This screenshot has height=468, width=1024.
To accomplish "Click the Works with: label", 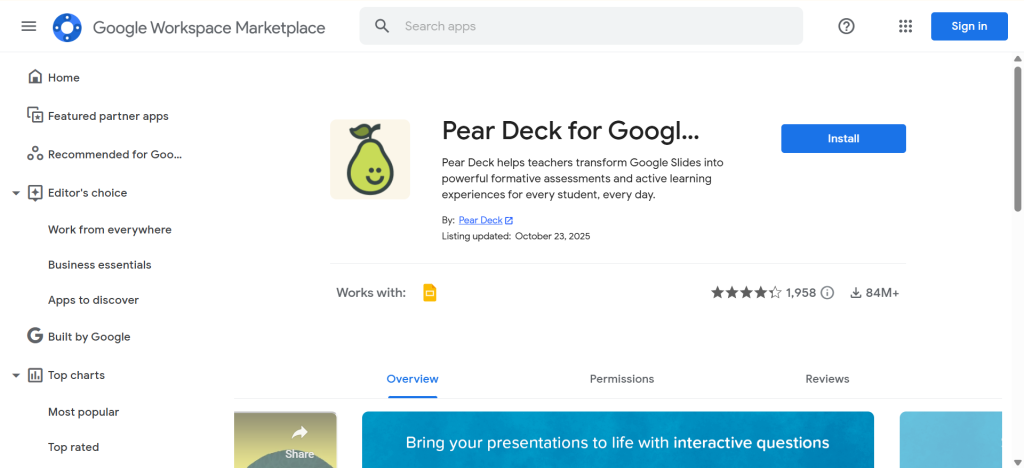I will (x=371, y=292).
